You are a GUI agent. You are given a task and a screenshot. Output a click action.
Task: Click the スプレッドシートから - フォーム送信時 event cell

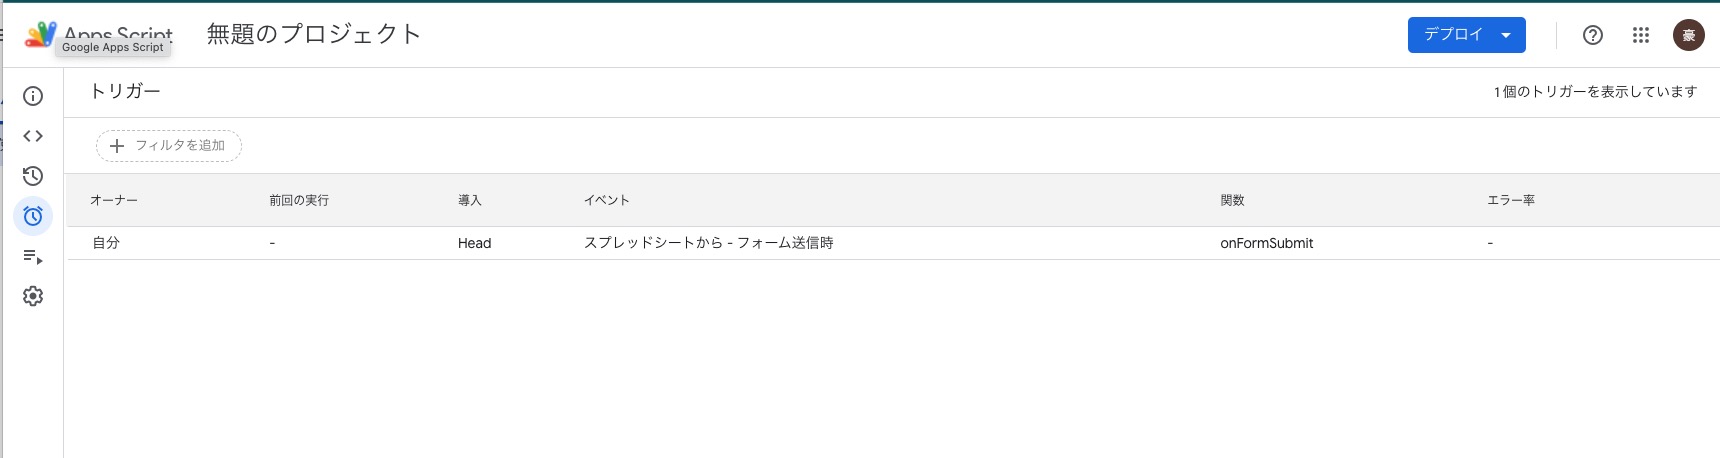[x=709, y=243]
